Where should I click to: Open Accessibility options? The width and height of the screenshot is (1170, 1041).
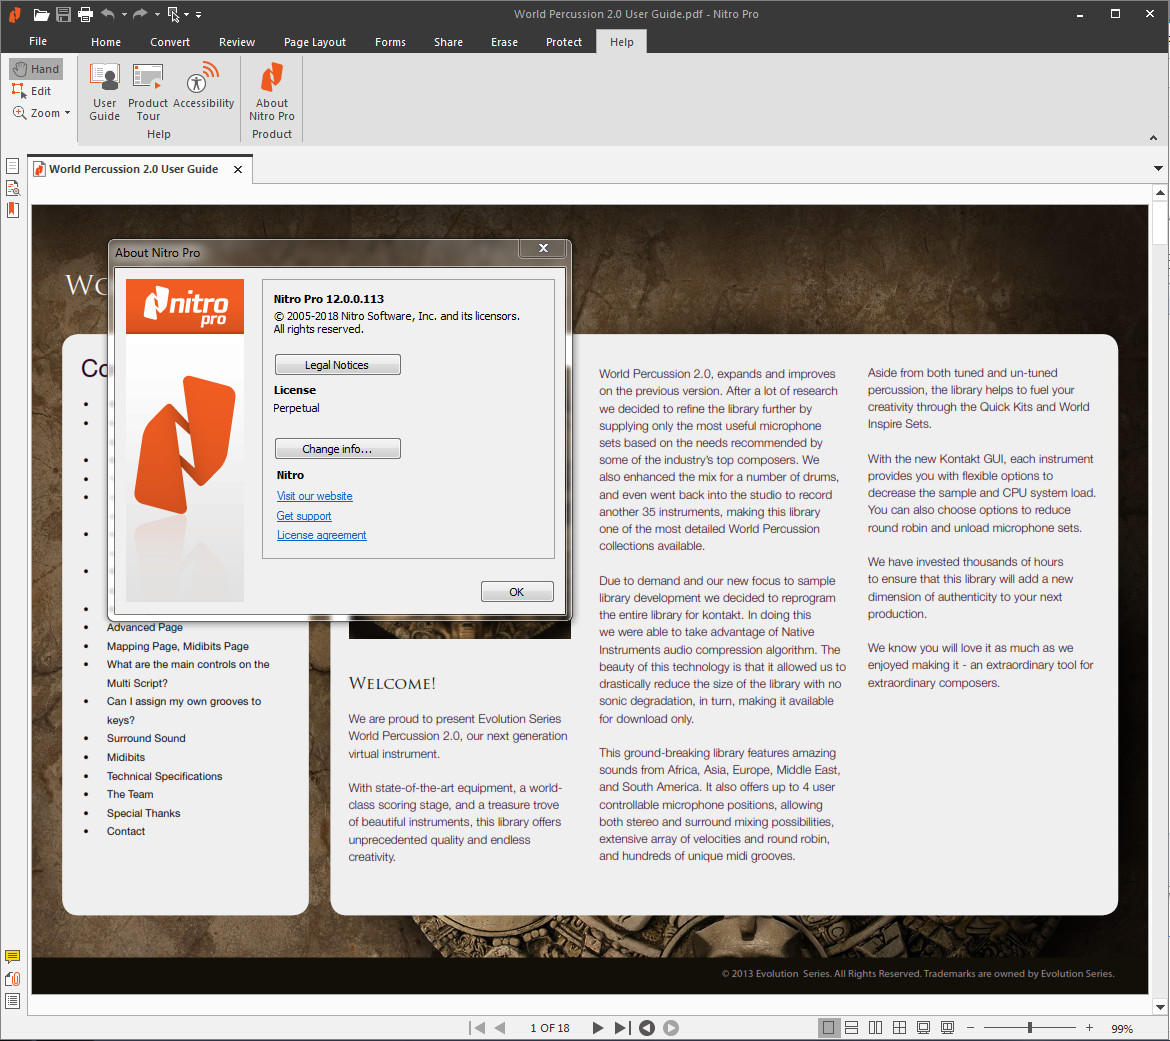tap(203, 87)
